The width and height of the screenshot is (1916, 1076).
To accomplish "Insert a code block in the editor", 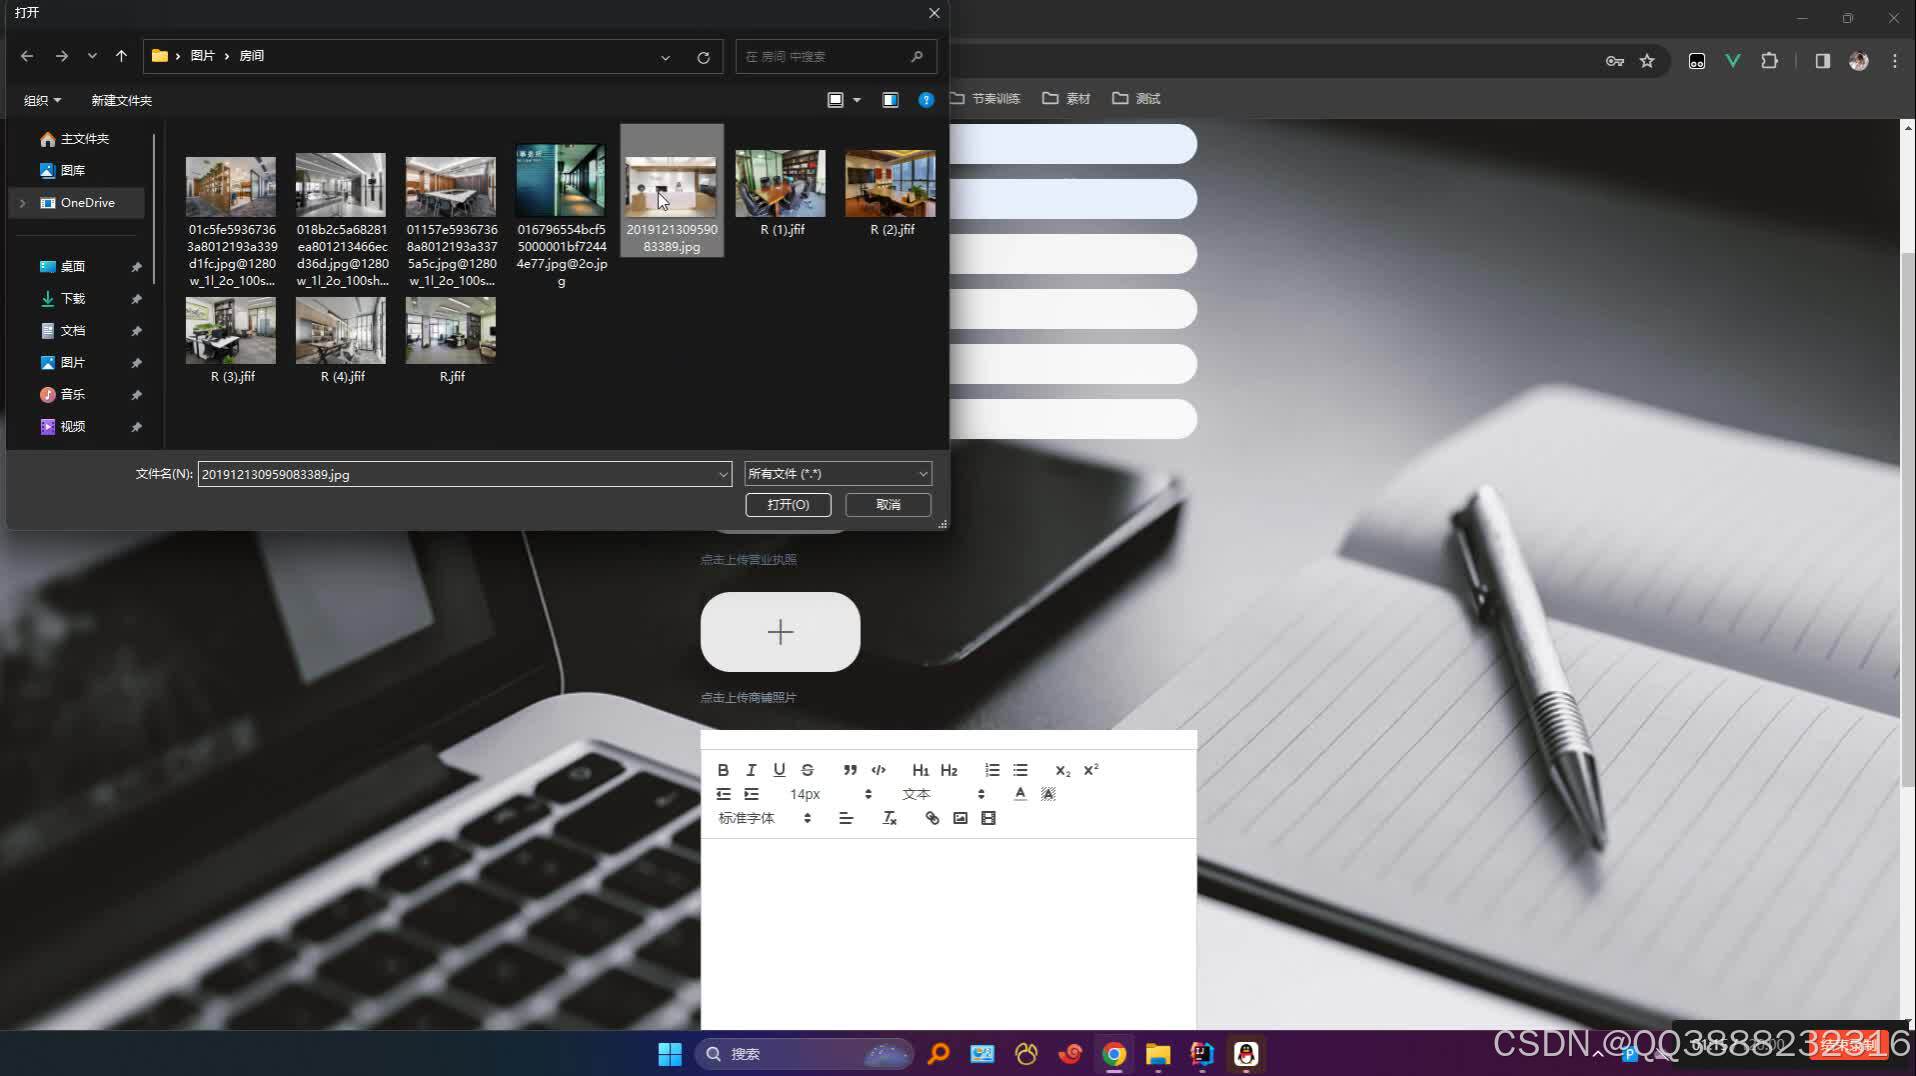I will coord(878,770).
